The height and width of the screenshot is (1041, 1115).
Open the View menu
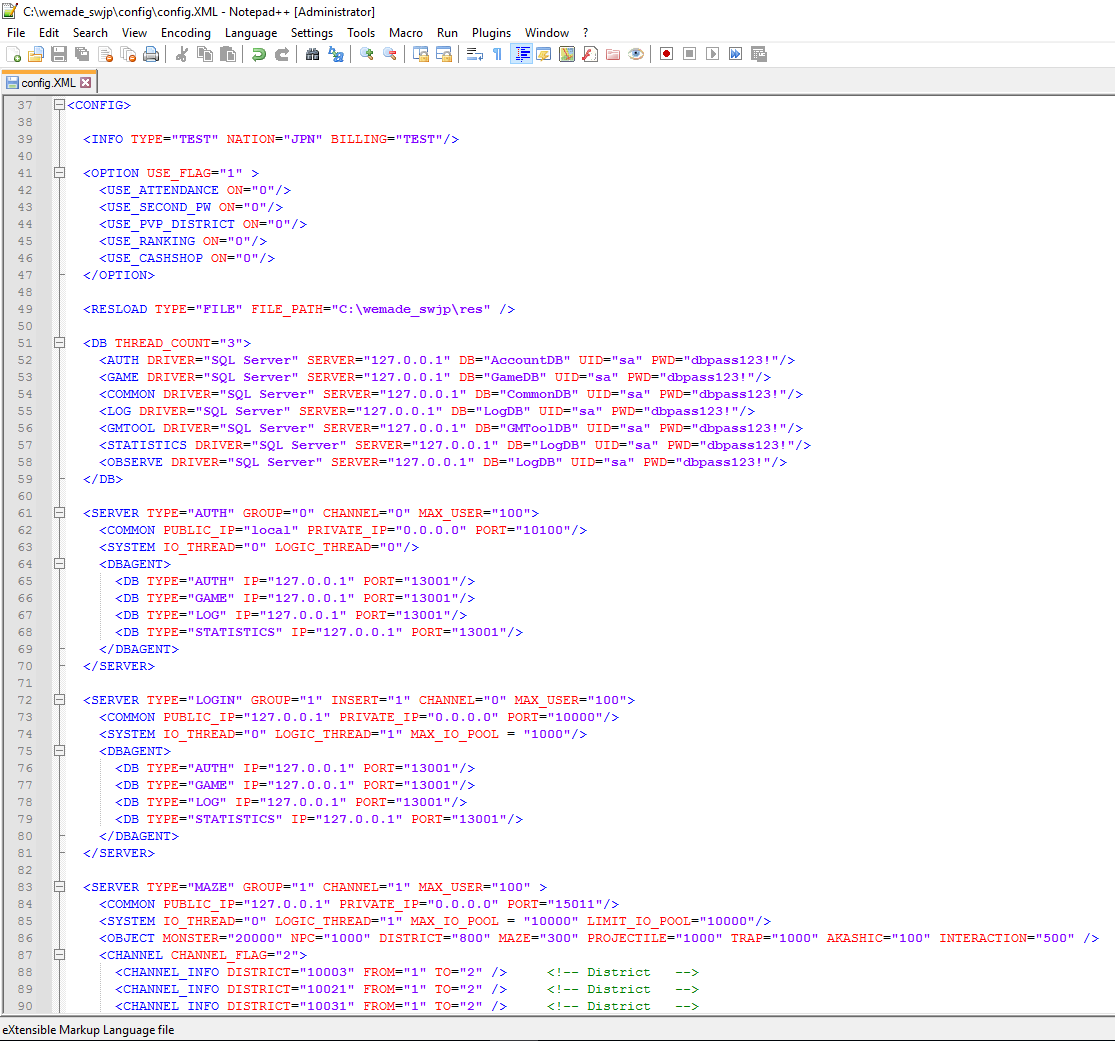coord(134,33)
